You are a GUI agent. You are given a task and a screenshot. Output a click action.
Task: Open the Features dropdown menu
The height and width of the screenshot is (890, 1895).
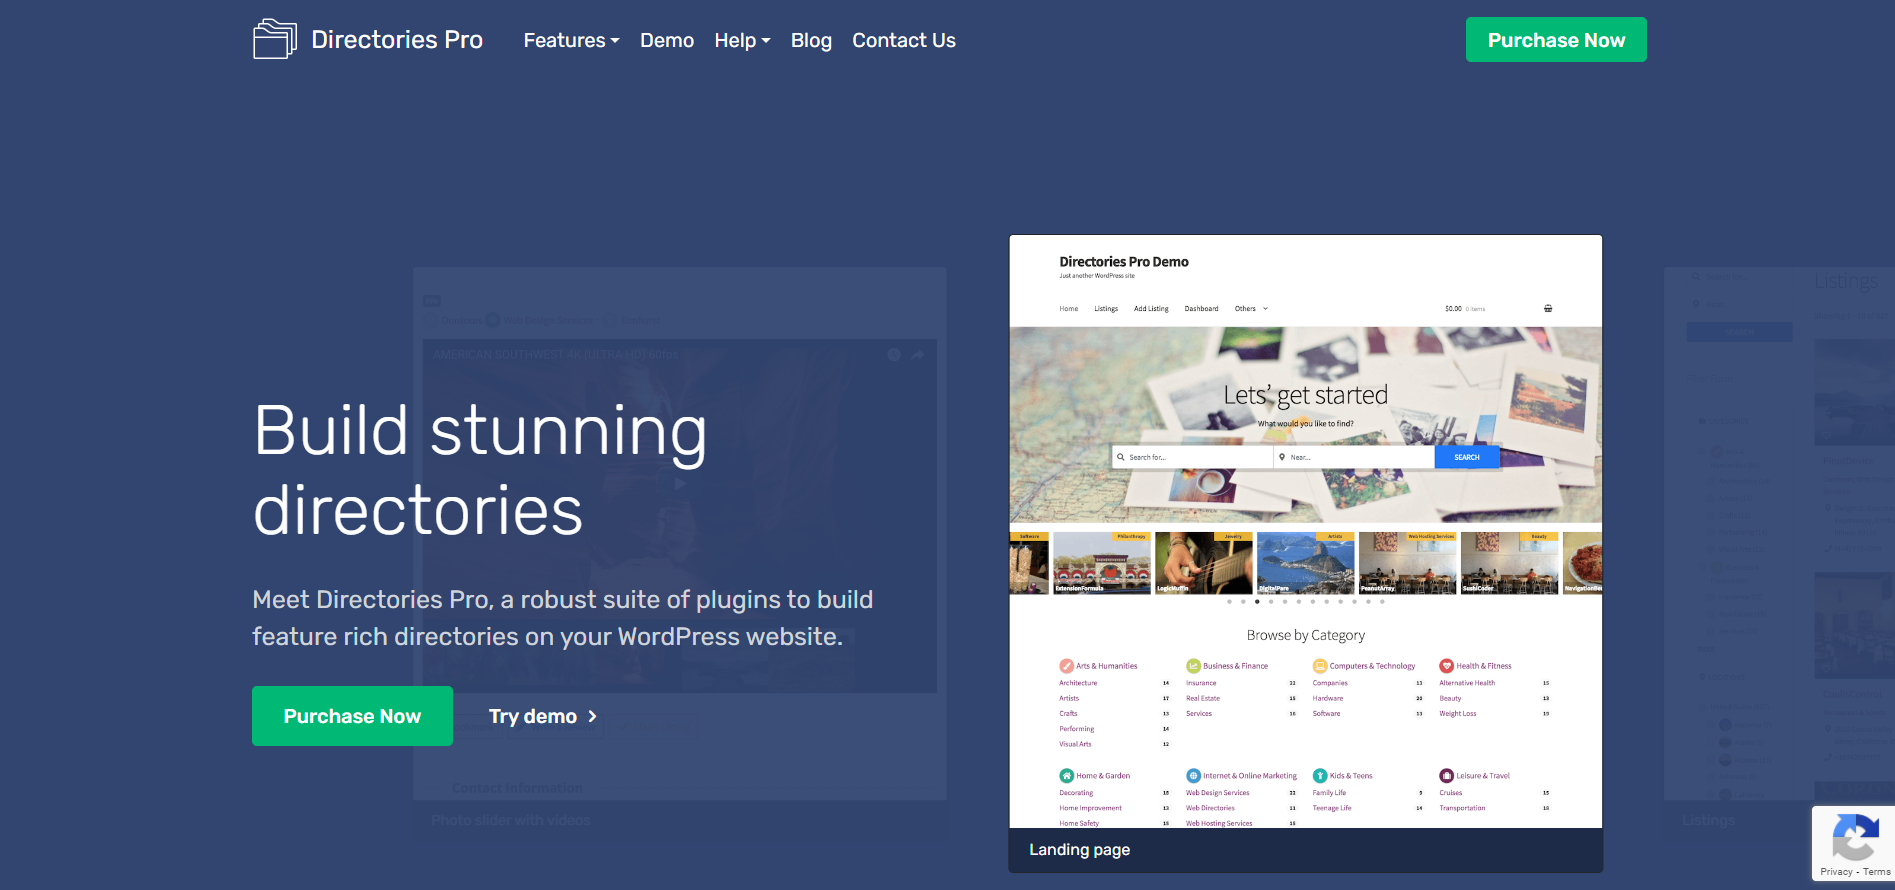[571, 40]
